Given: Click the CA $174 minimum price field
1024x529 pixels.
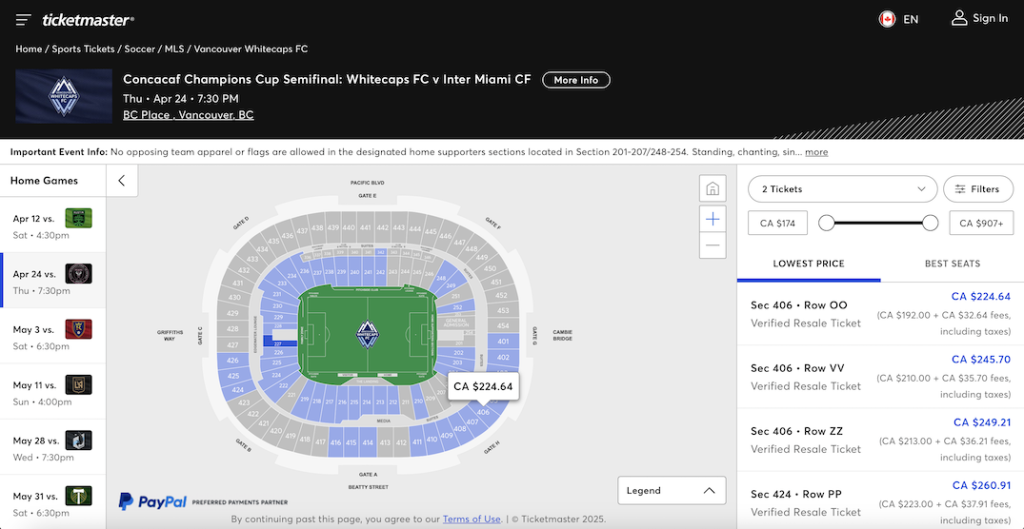Looking at the screenshot, I should (x=778, y=223).
